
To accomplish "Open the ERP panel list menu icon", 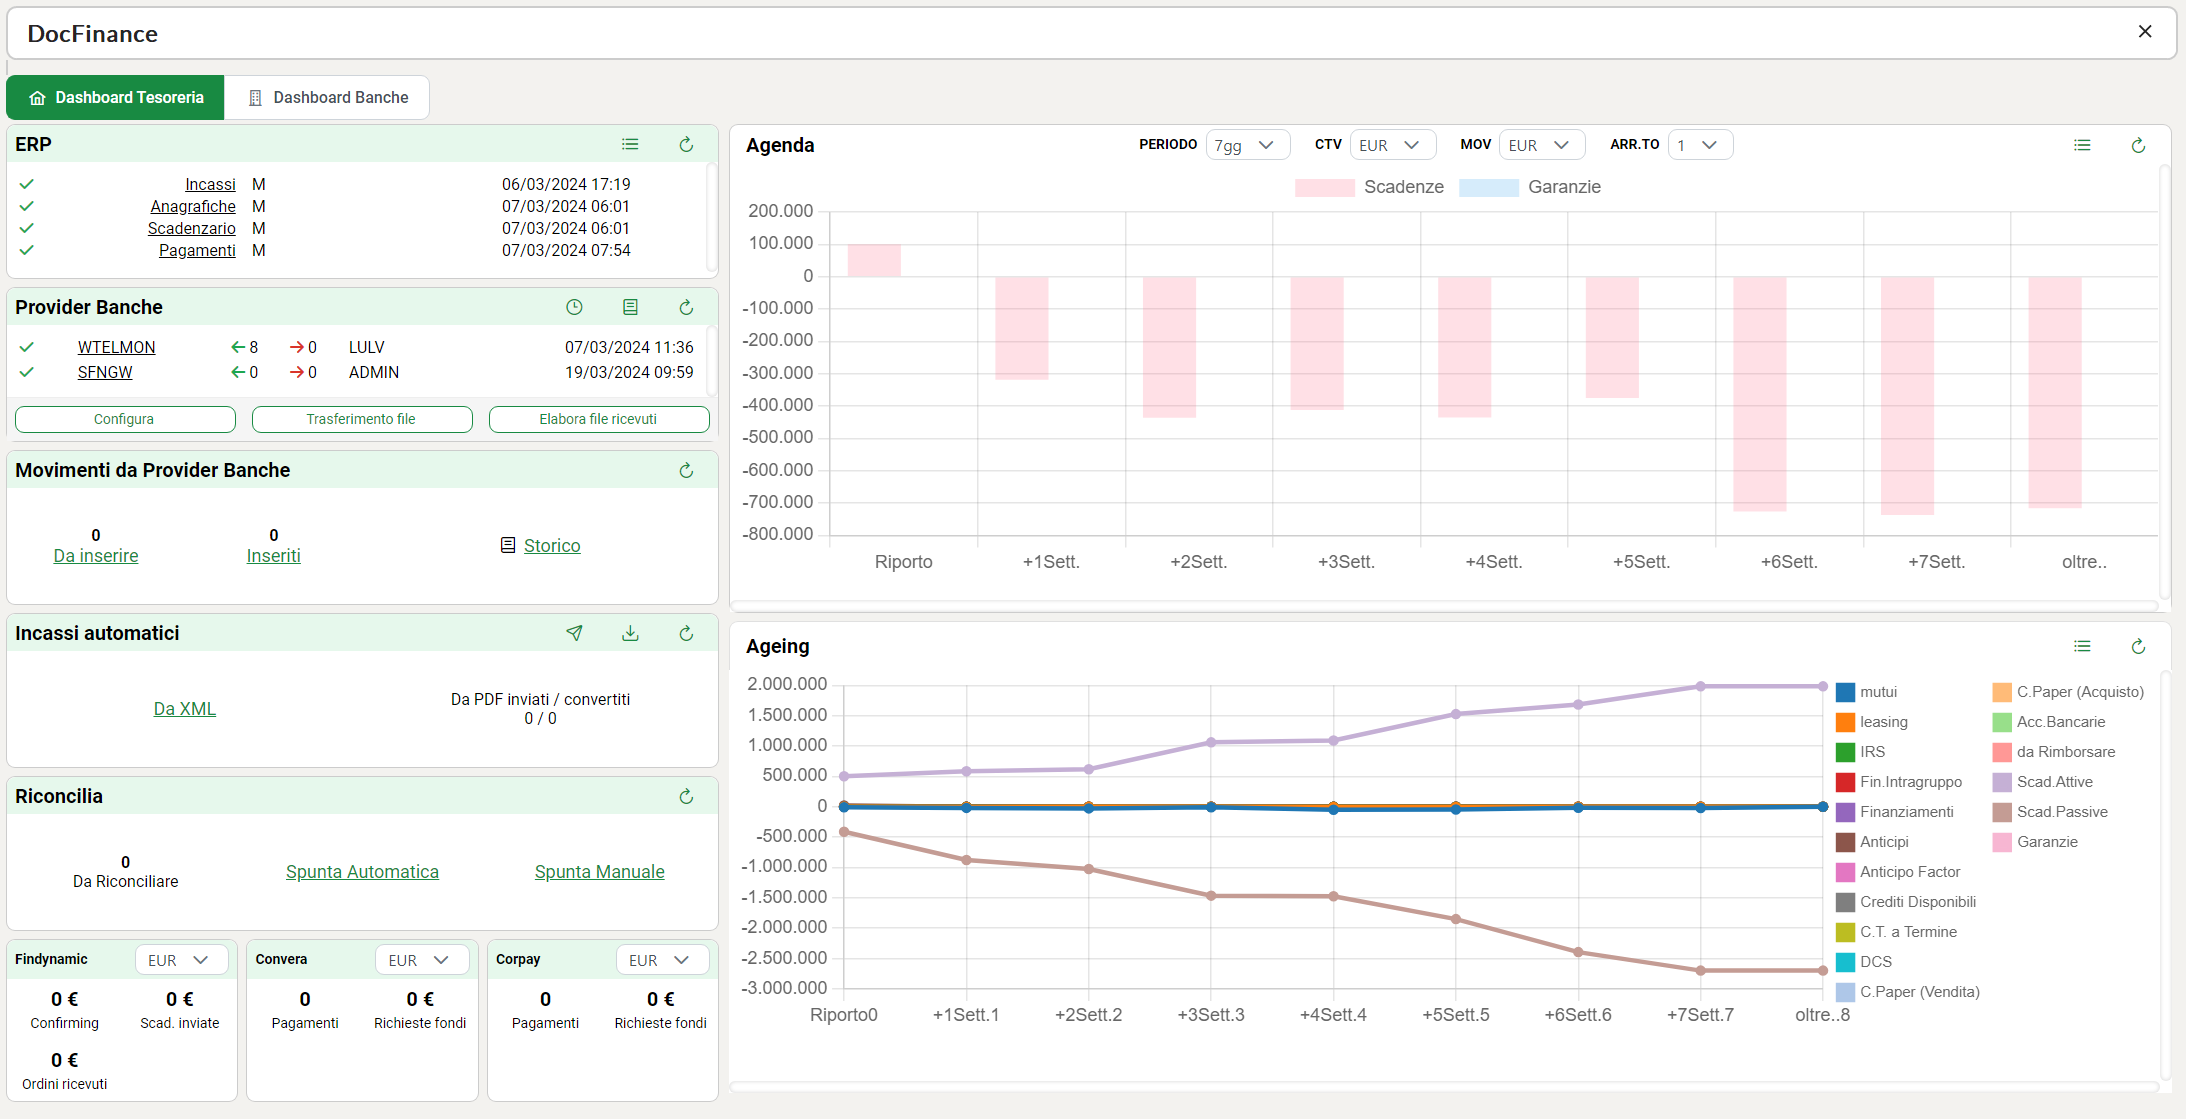I will (x=630, y=144).
